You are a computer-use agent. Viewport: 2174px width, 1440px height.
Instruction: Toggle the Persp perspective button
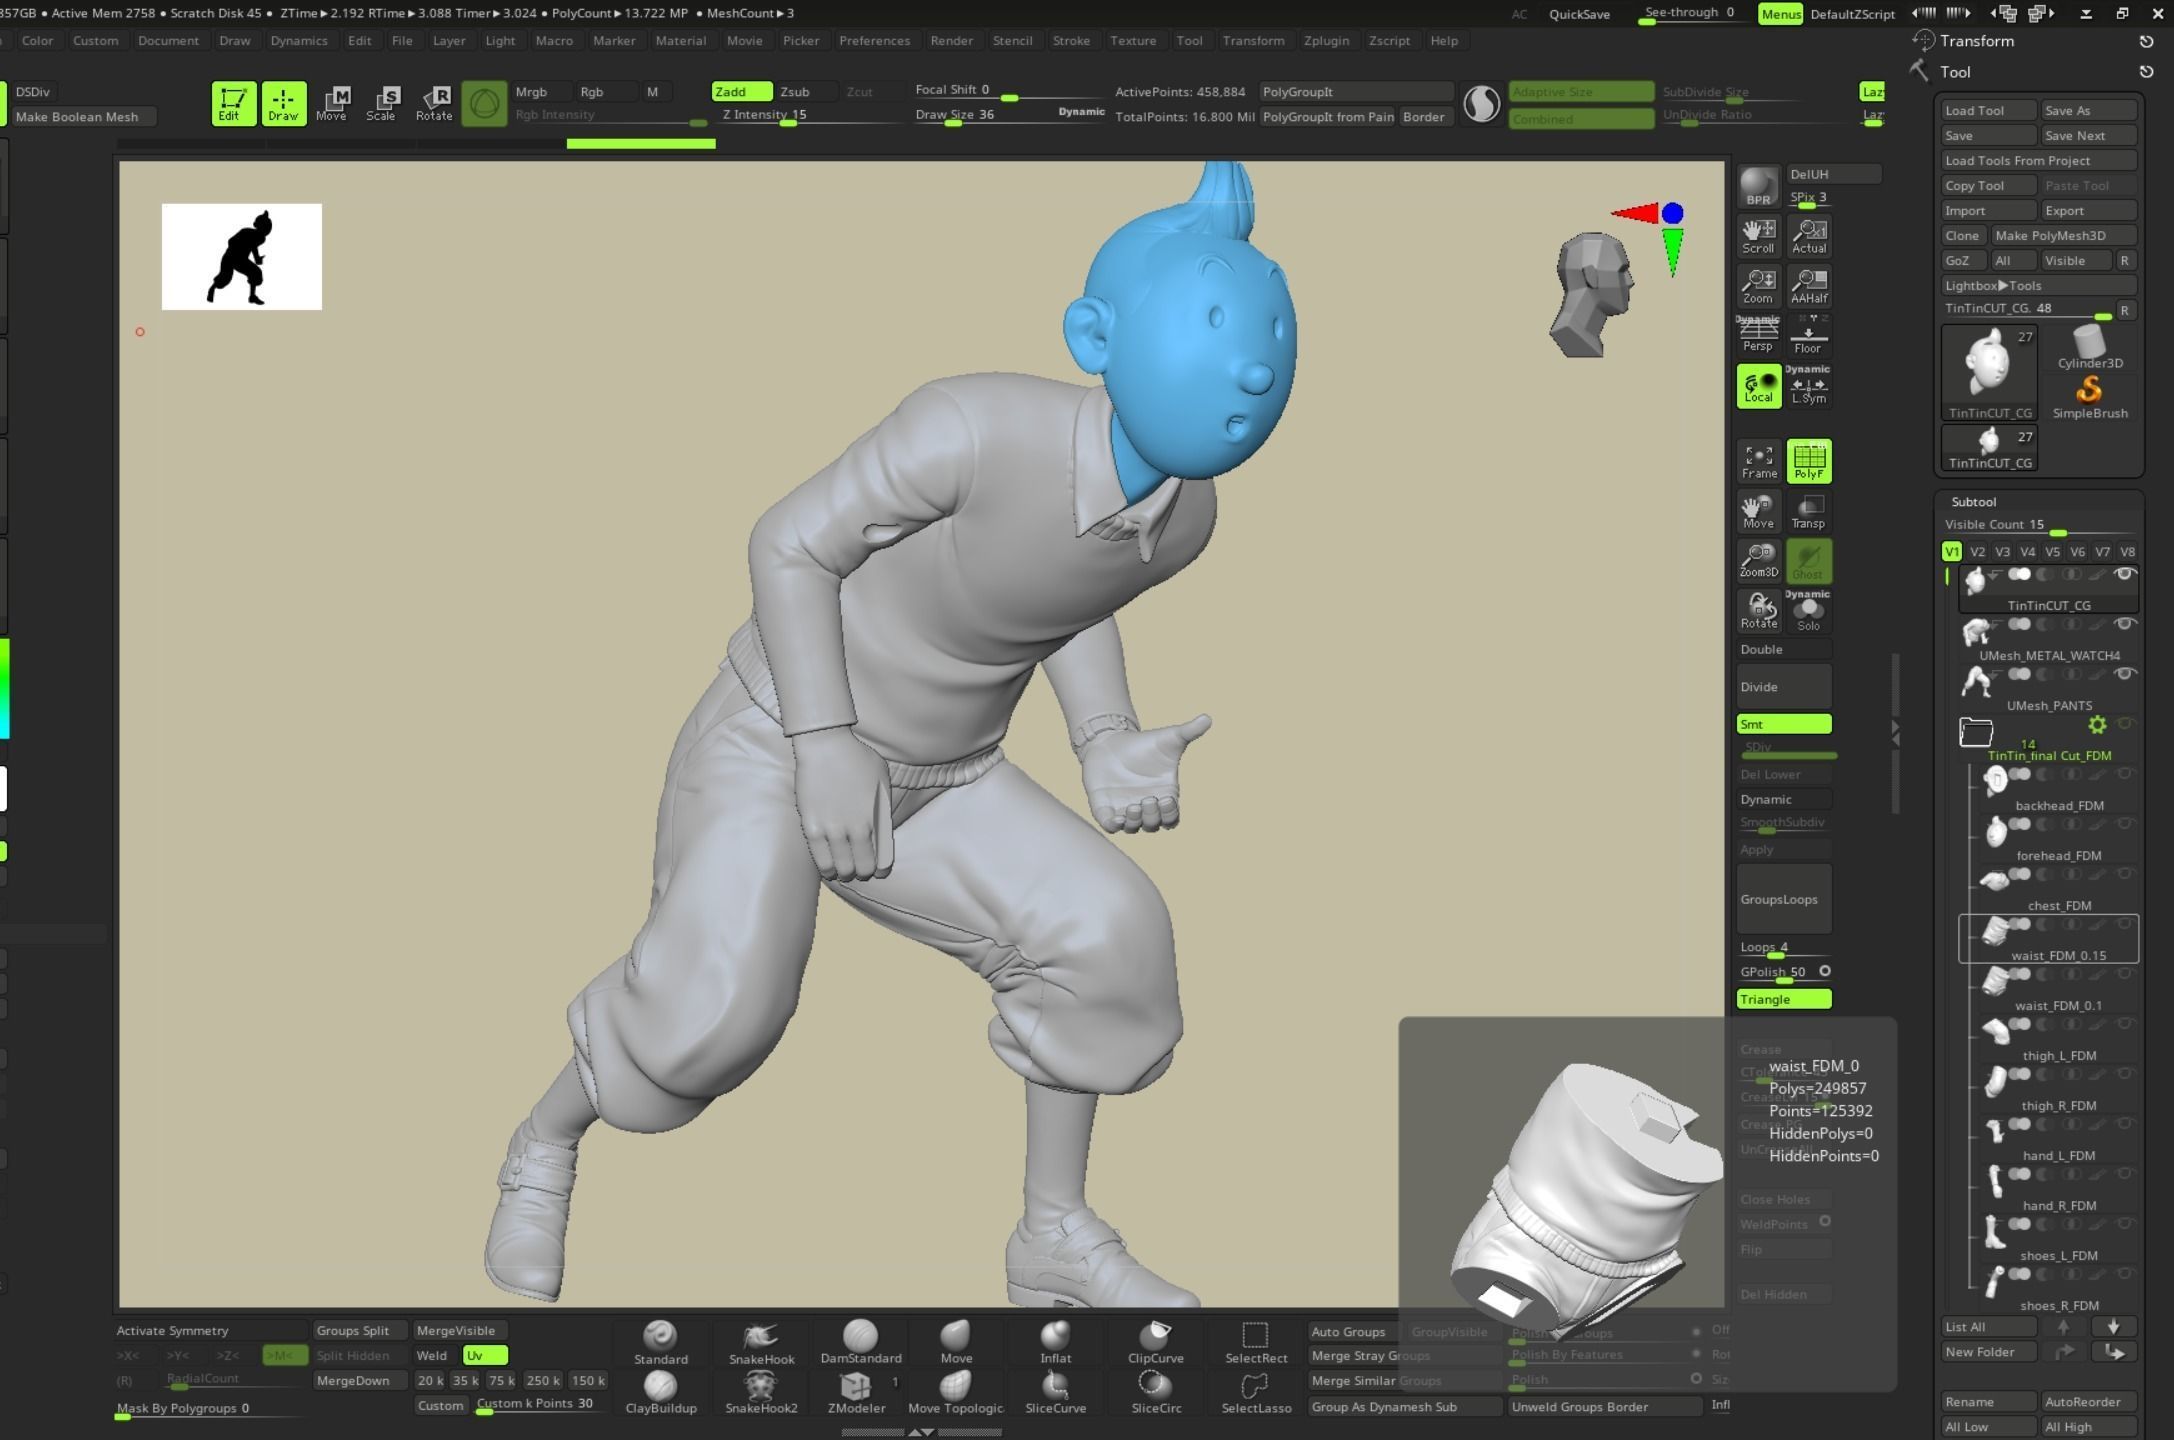(x=1758, y=336)
